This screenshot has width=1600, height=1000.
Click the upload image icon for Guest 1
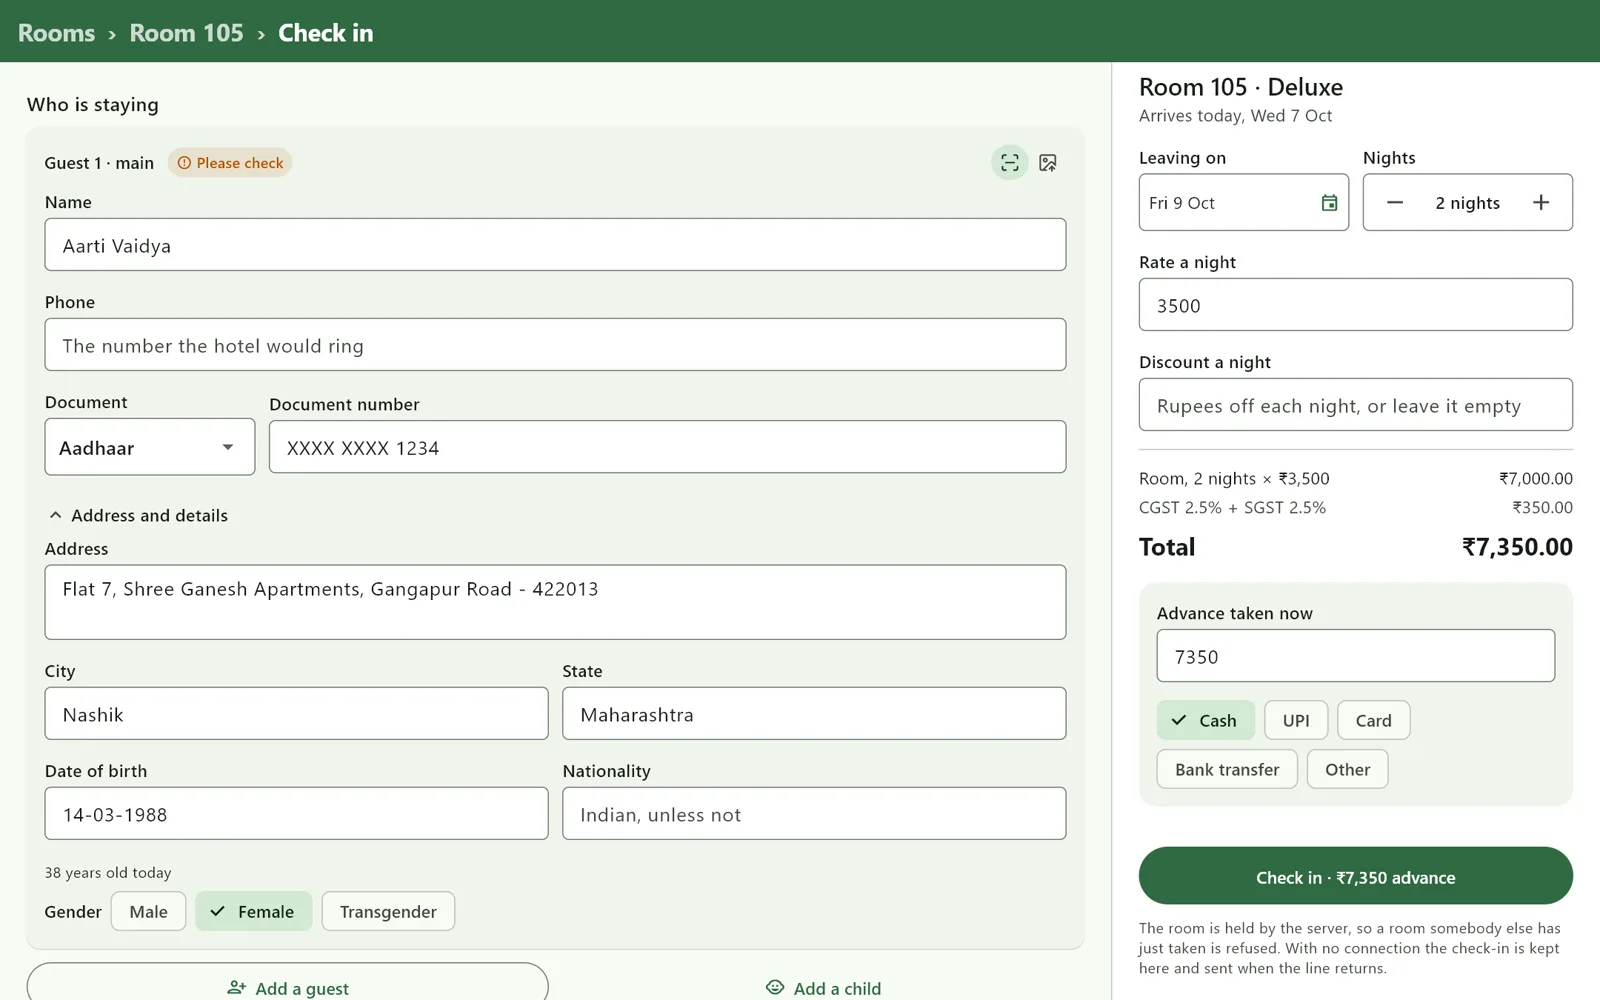[1047, 162]
